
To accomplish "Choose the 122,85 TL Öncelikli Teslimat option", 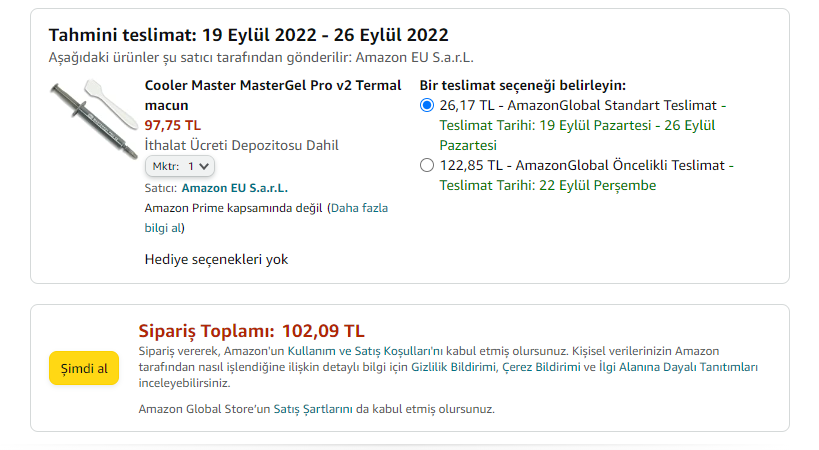I will click(427, 165).
